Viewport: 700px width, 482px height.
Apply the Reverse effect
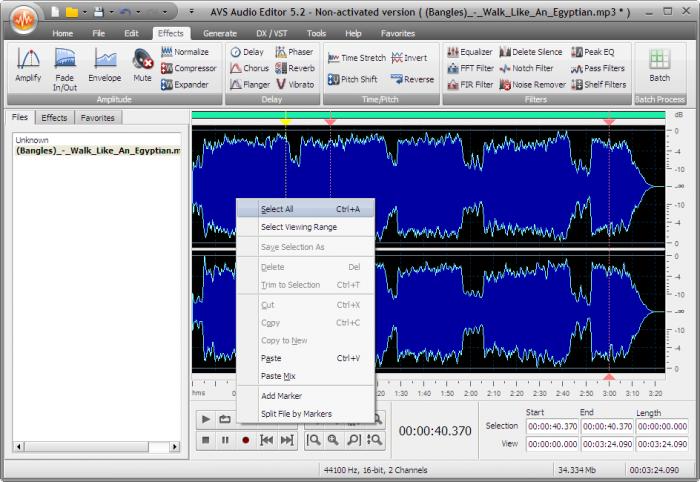point(412,79)
